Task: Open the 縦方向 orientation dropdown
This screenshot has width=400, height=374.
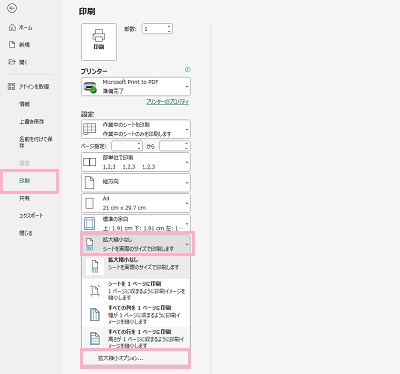Action: [x=136, y=182]
